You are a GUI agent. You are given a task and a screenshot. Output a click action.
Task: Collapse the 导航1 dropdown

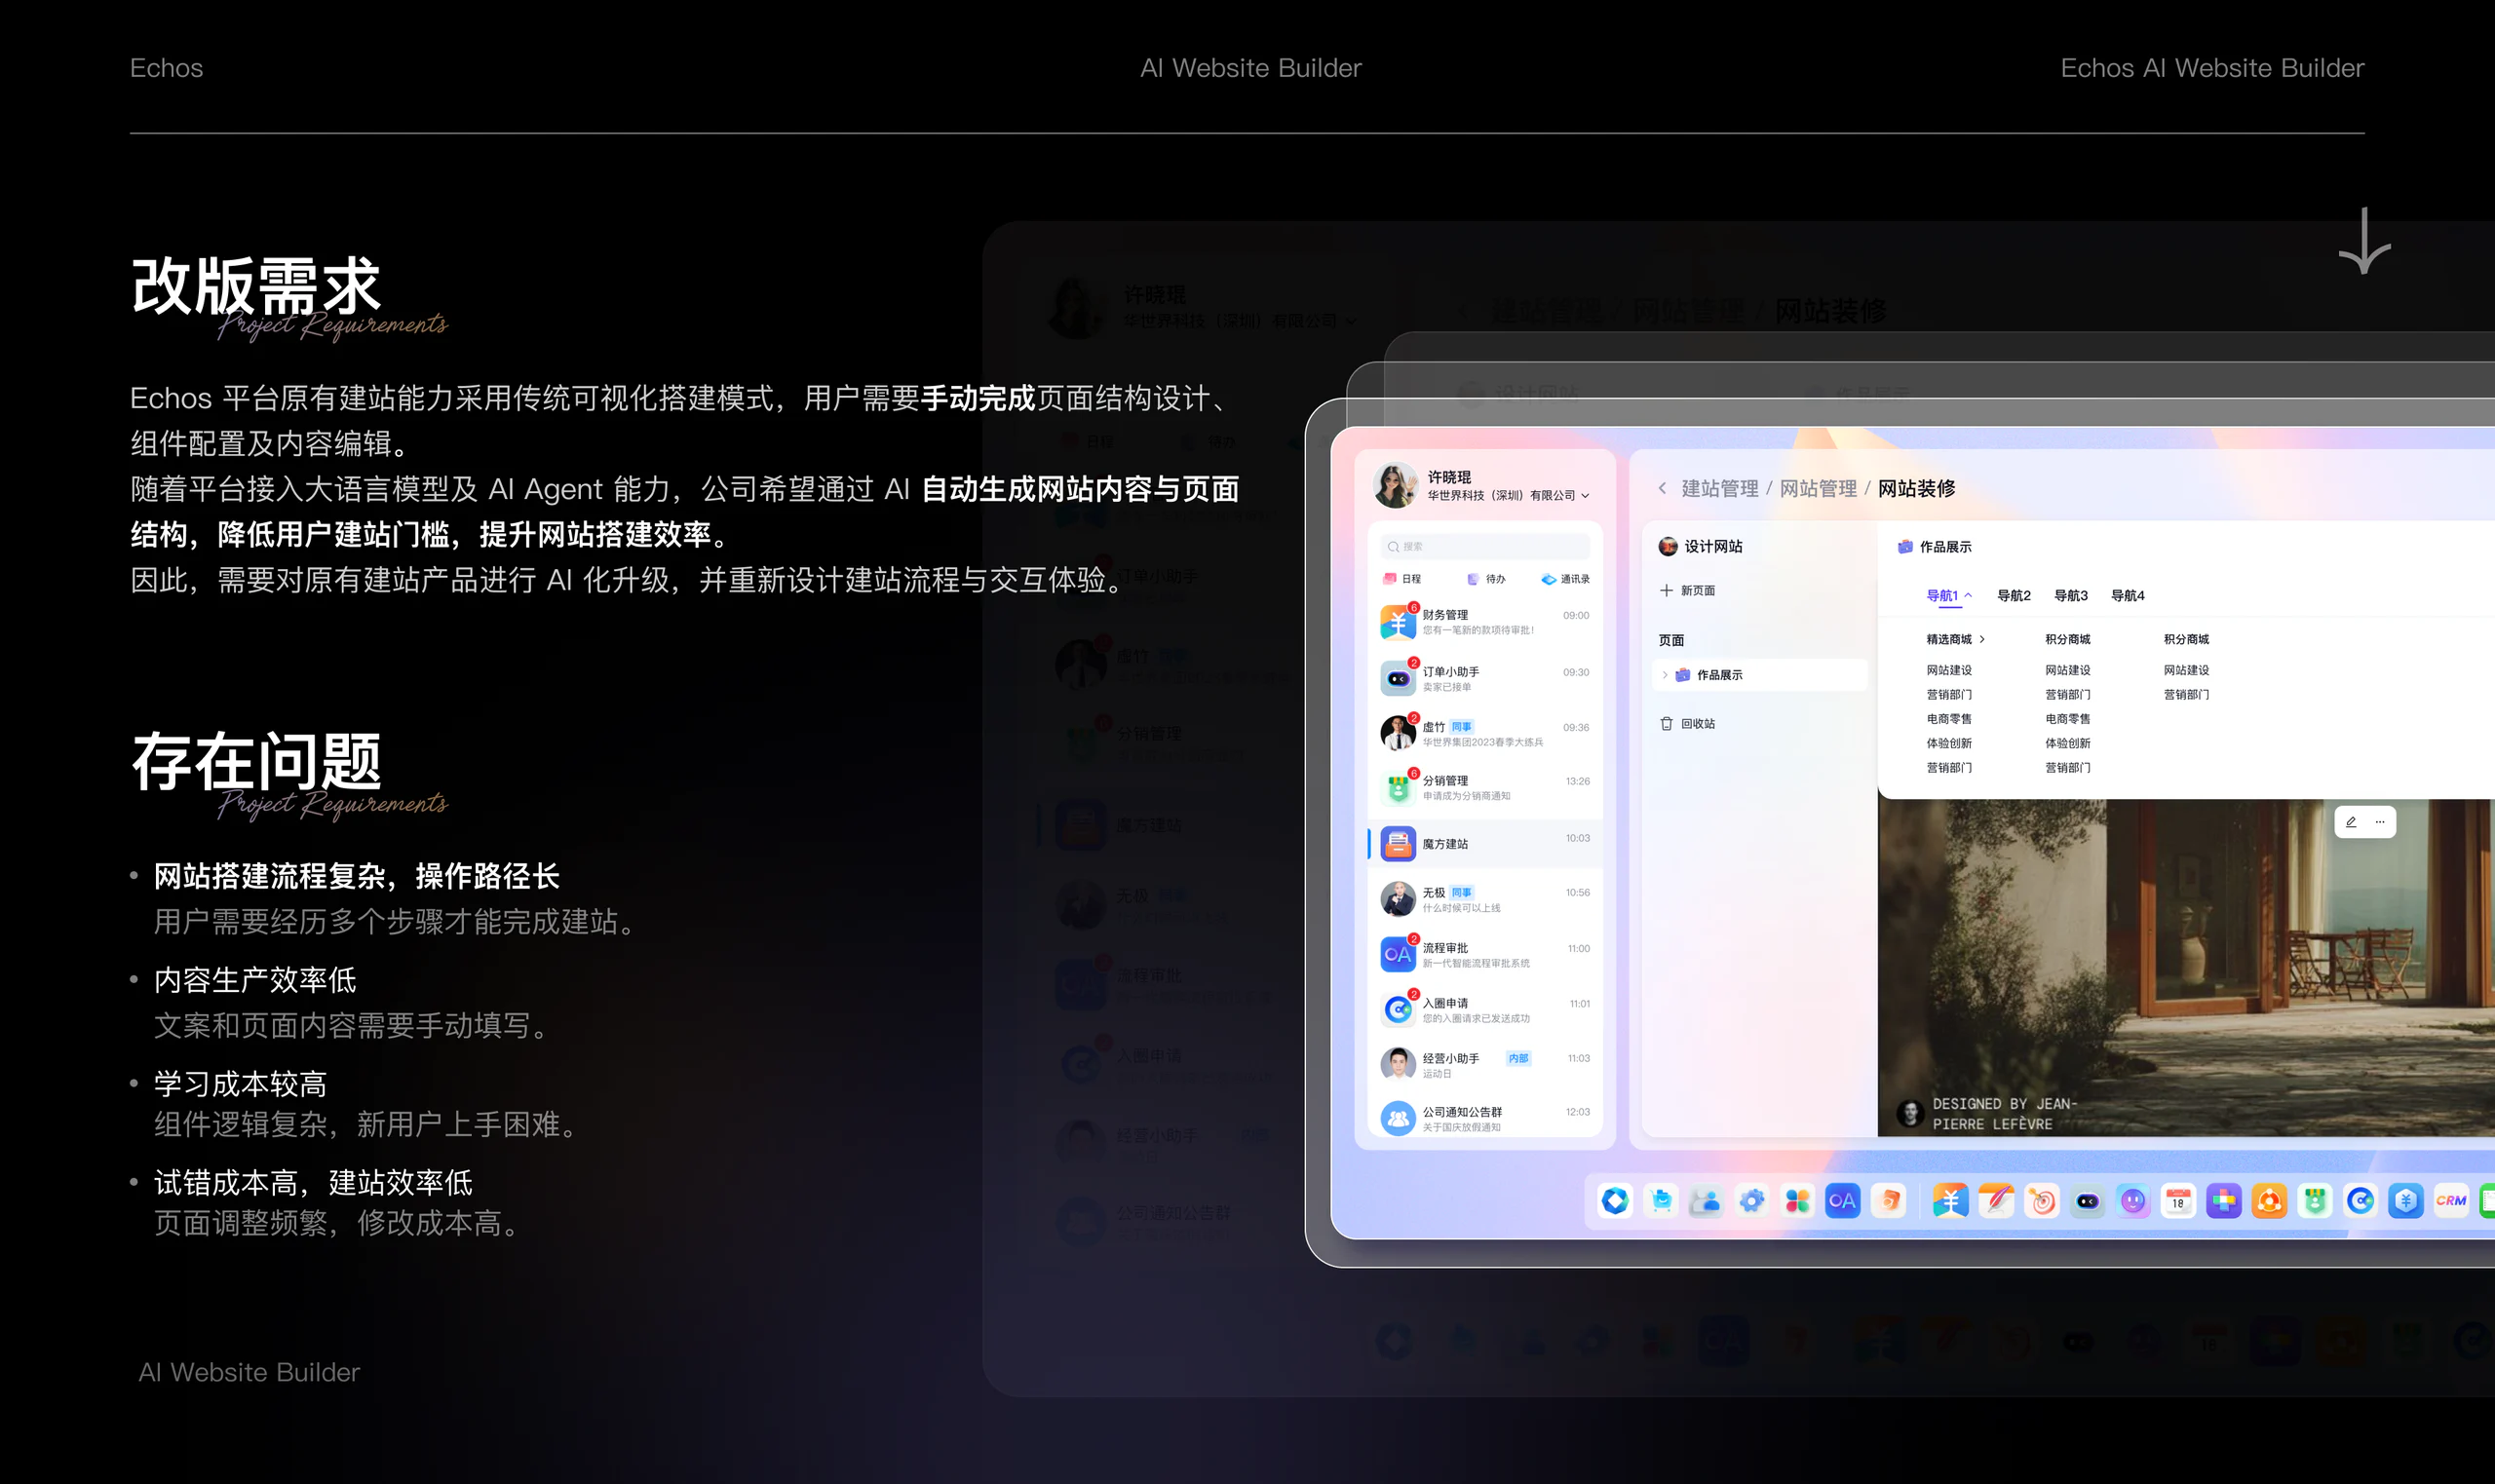(1968, 595)
